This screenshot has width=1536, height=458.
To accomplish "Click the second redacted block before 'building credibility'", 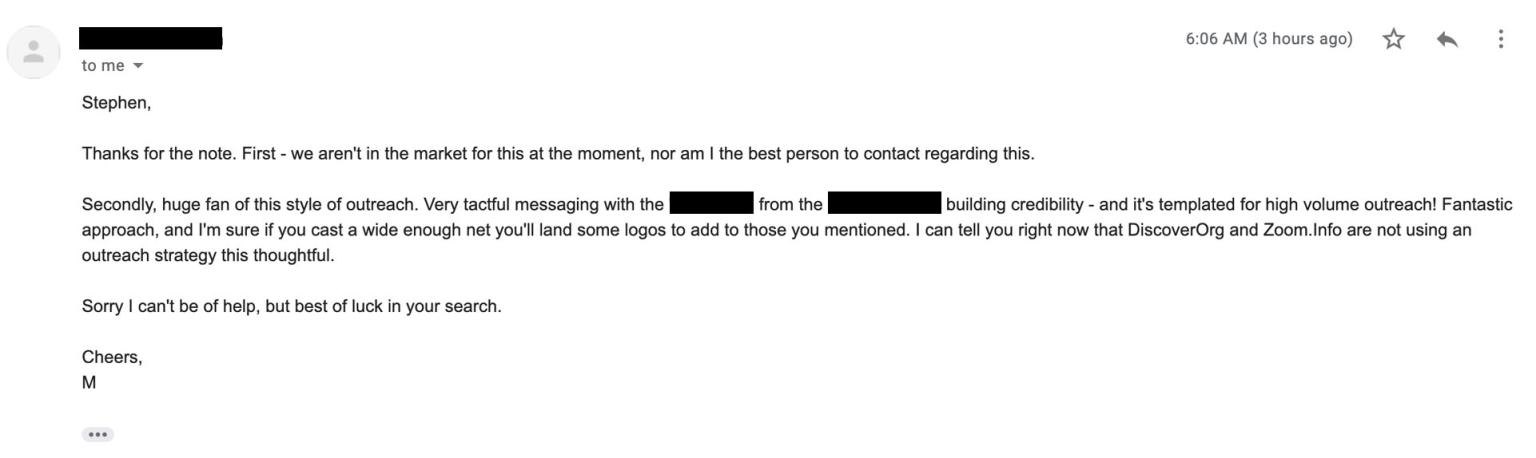I will pos(885,205).
